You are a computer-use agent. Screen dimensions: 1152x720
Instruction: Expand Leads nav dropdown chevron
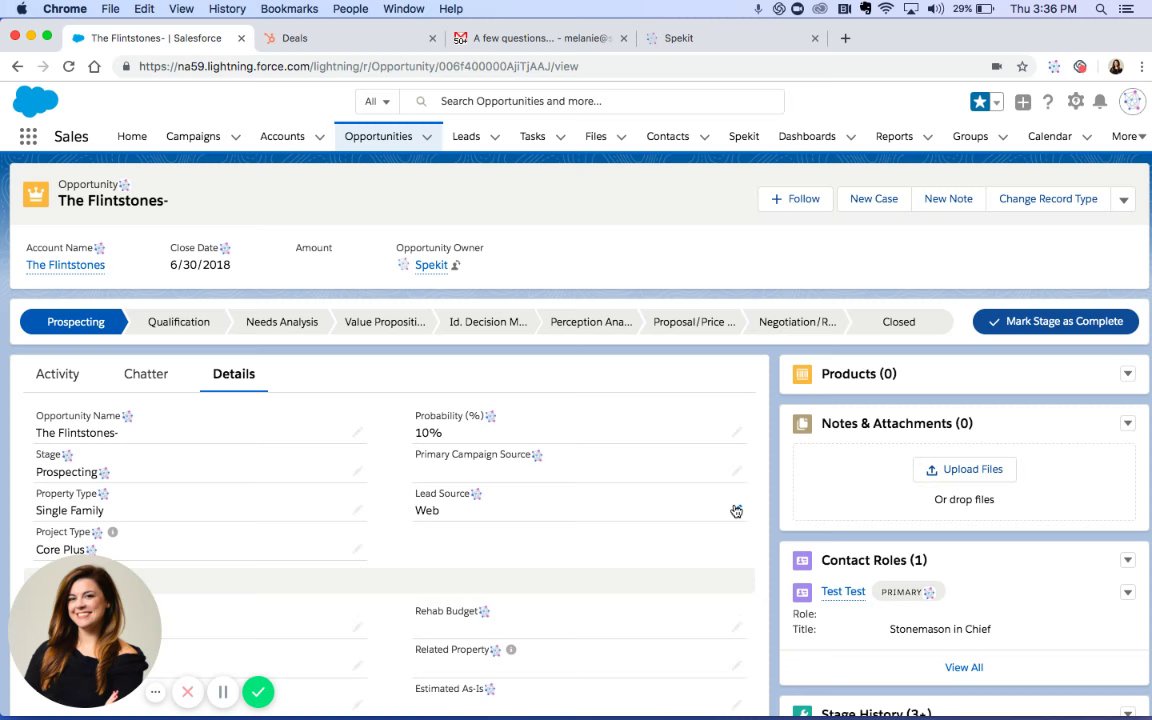tap(495, 137)
